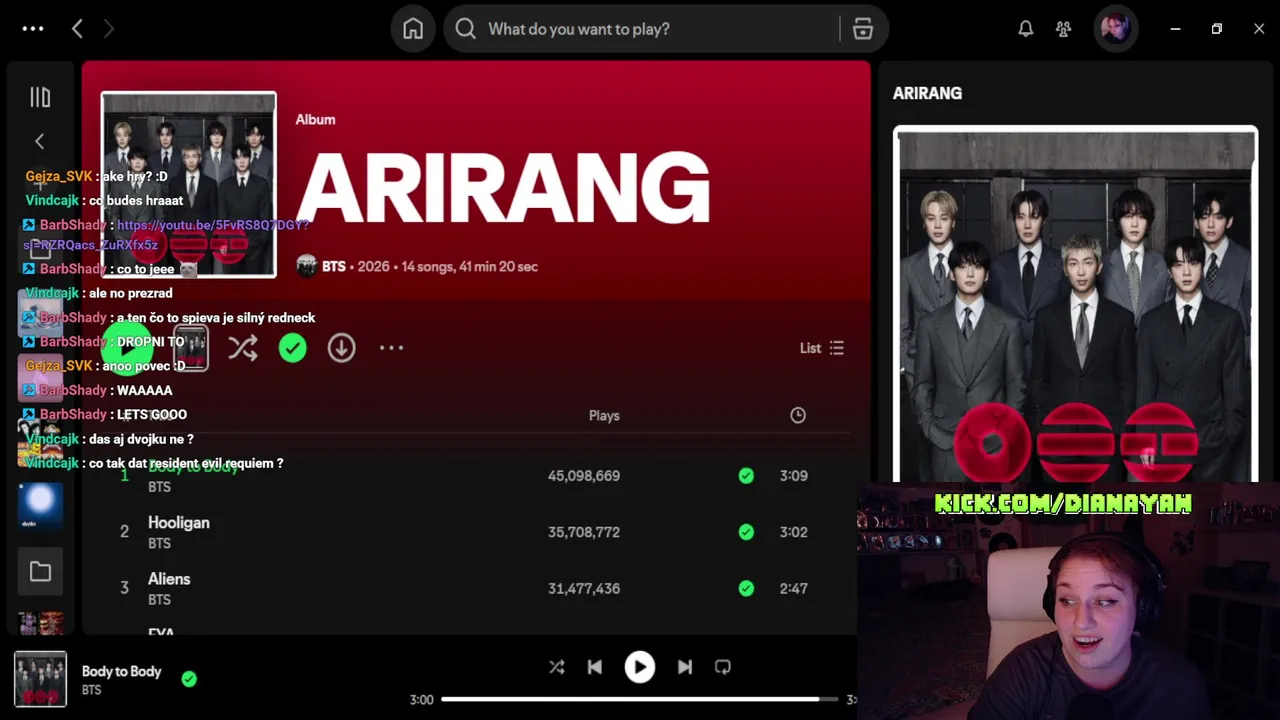Screen dimensions: 1280x720
Task: Open the Home page
Action: click(x=413, y=29)
